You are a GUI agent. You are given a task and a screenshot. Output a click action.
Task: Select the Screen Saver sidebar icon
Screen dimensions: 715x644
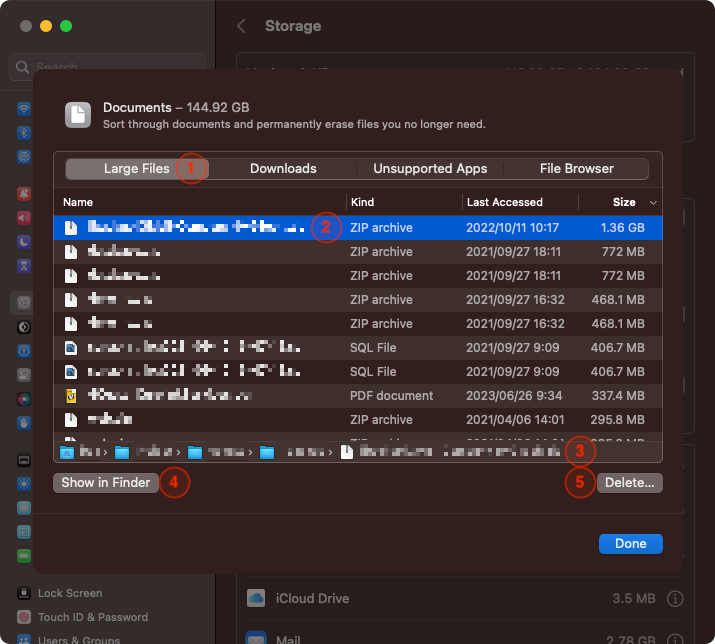pyautogui.click(x=24, y=532)
